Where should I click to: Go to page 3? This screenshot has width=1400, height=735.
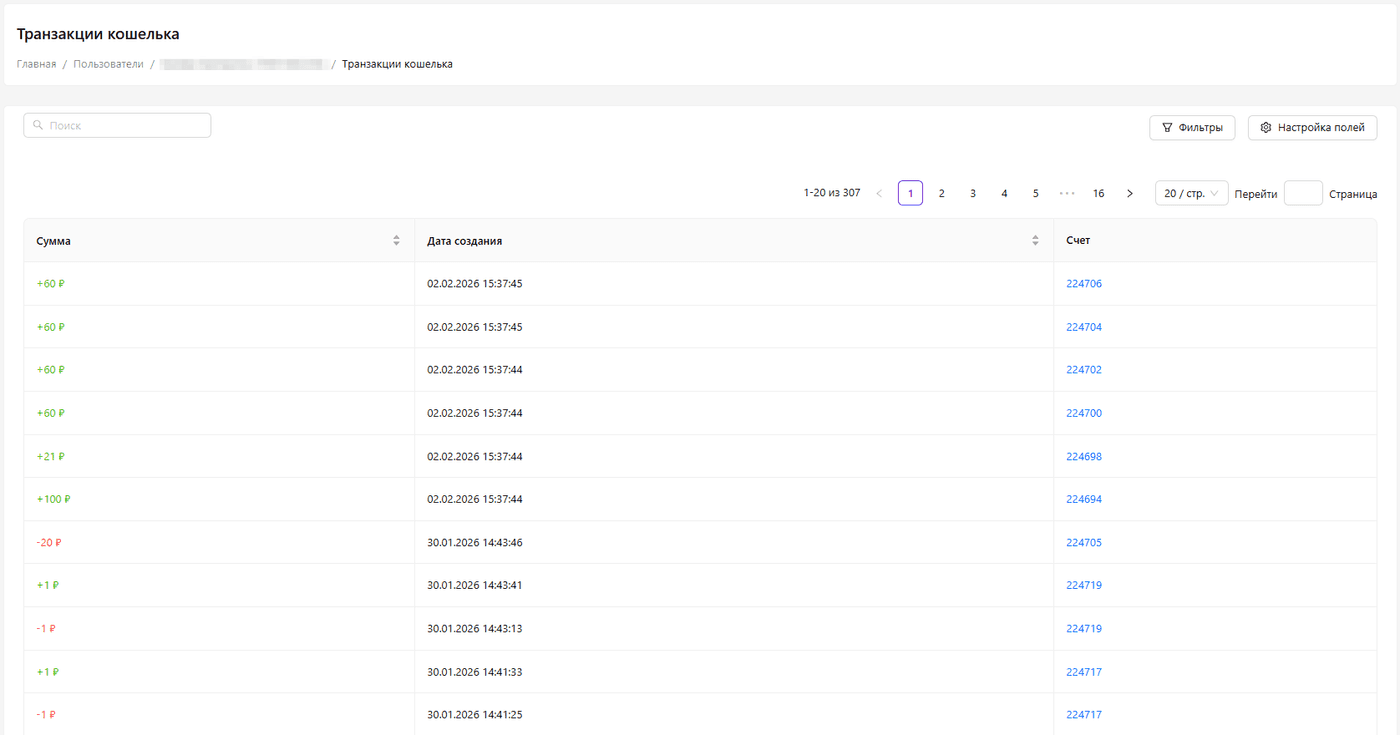tap(973, 194)
